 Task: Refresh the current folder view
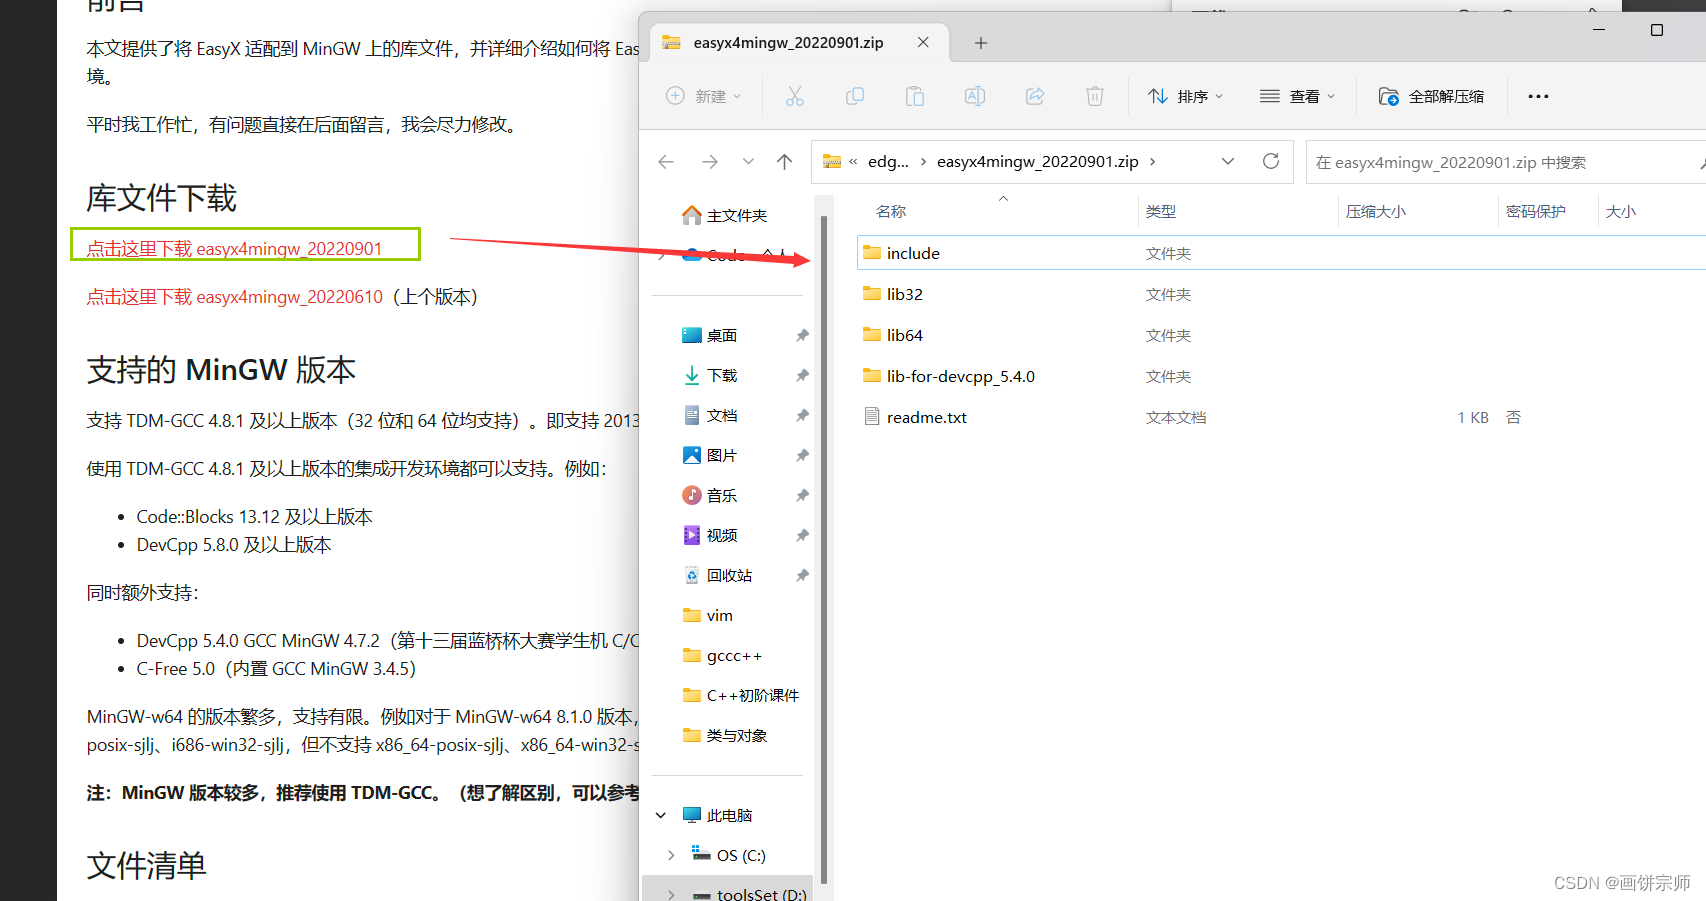[1271, 161]
